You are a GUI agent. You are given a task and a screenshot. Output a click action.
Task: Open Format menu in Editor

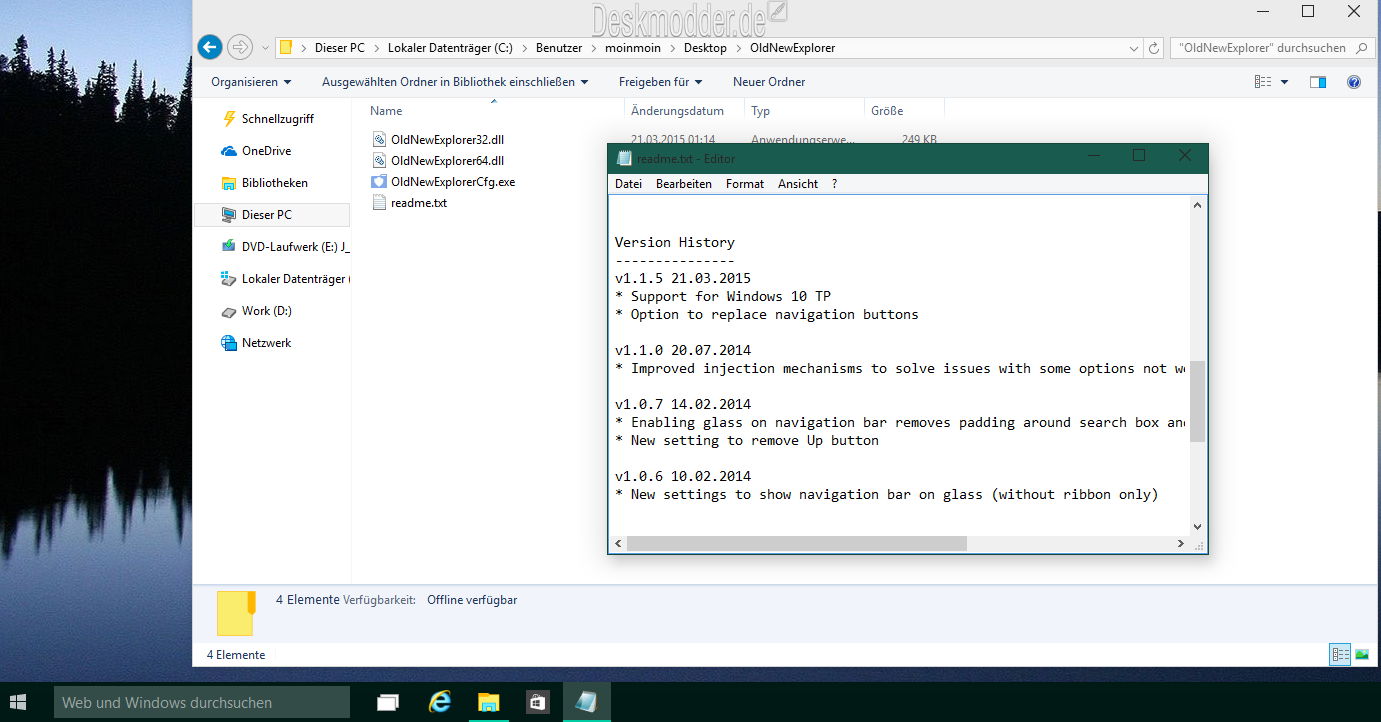745,184
